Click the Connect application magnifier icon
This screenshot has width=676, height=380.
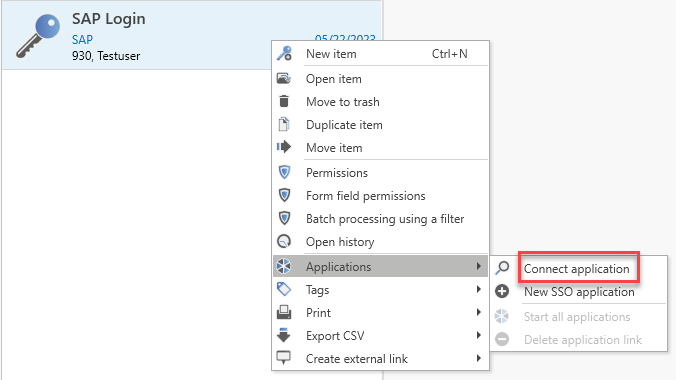(x=502, y=268)
